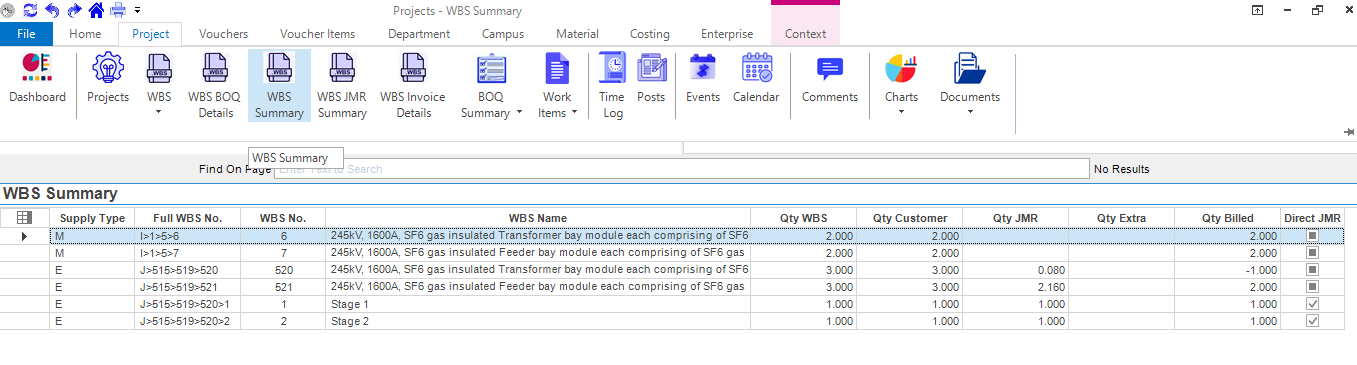Uncheck Direct JMR for Stage 2
This screenshot has width=1357, height=365.
(x=1312, y=321)
